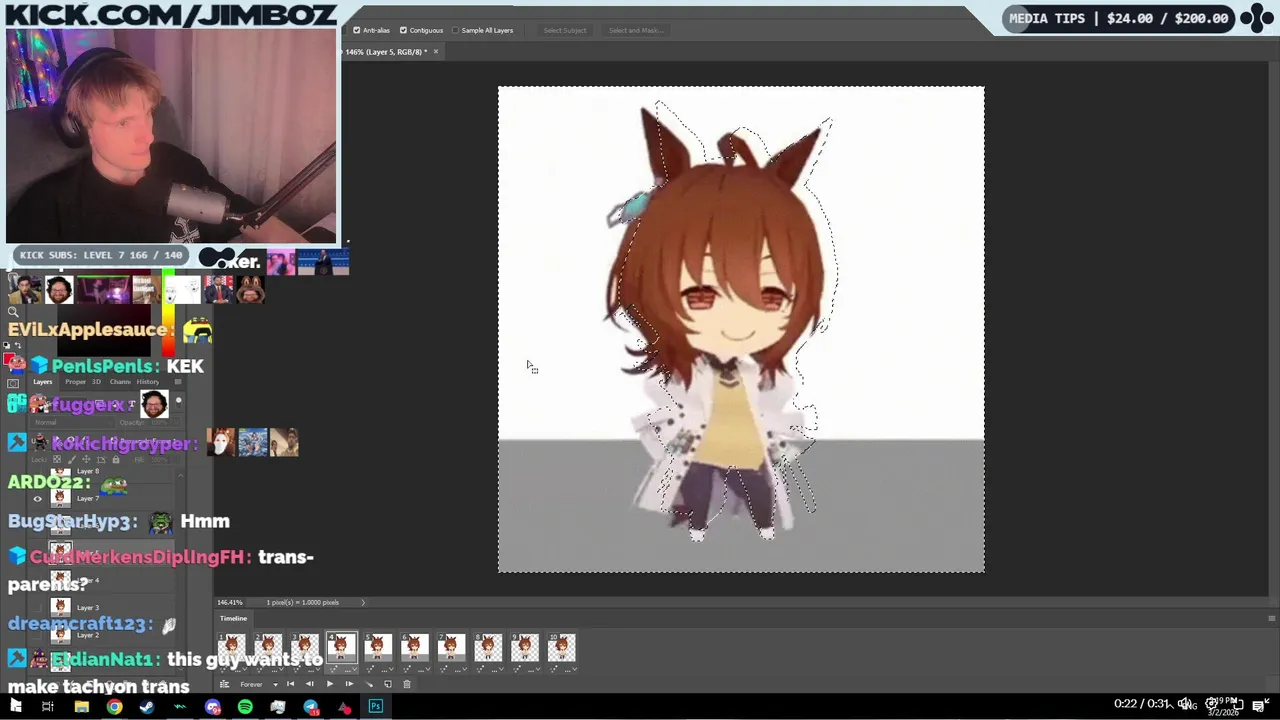Close the Layer 5 document tab
This screenshot has height=720, width=1280.
(435, 52)
